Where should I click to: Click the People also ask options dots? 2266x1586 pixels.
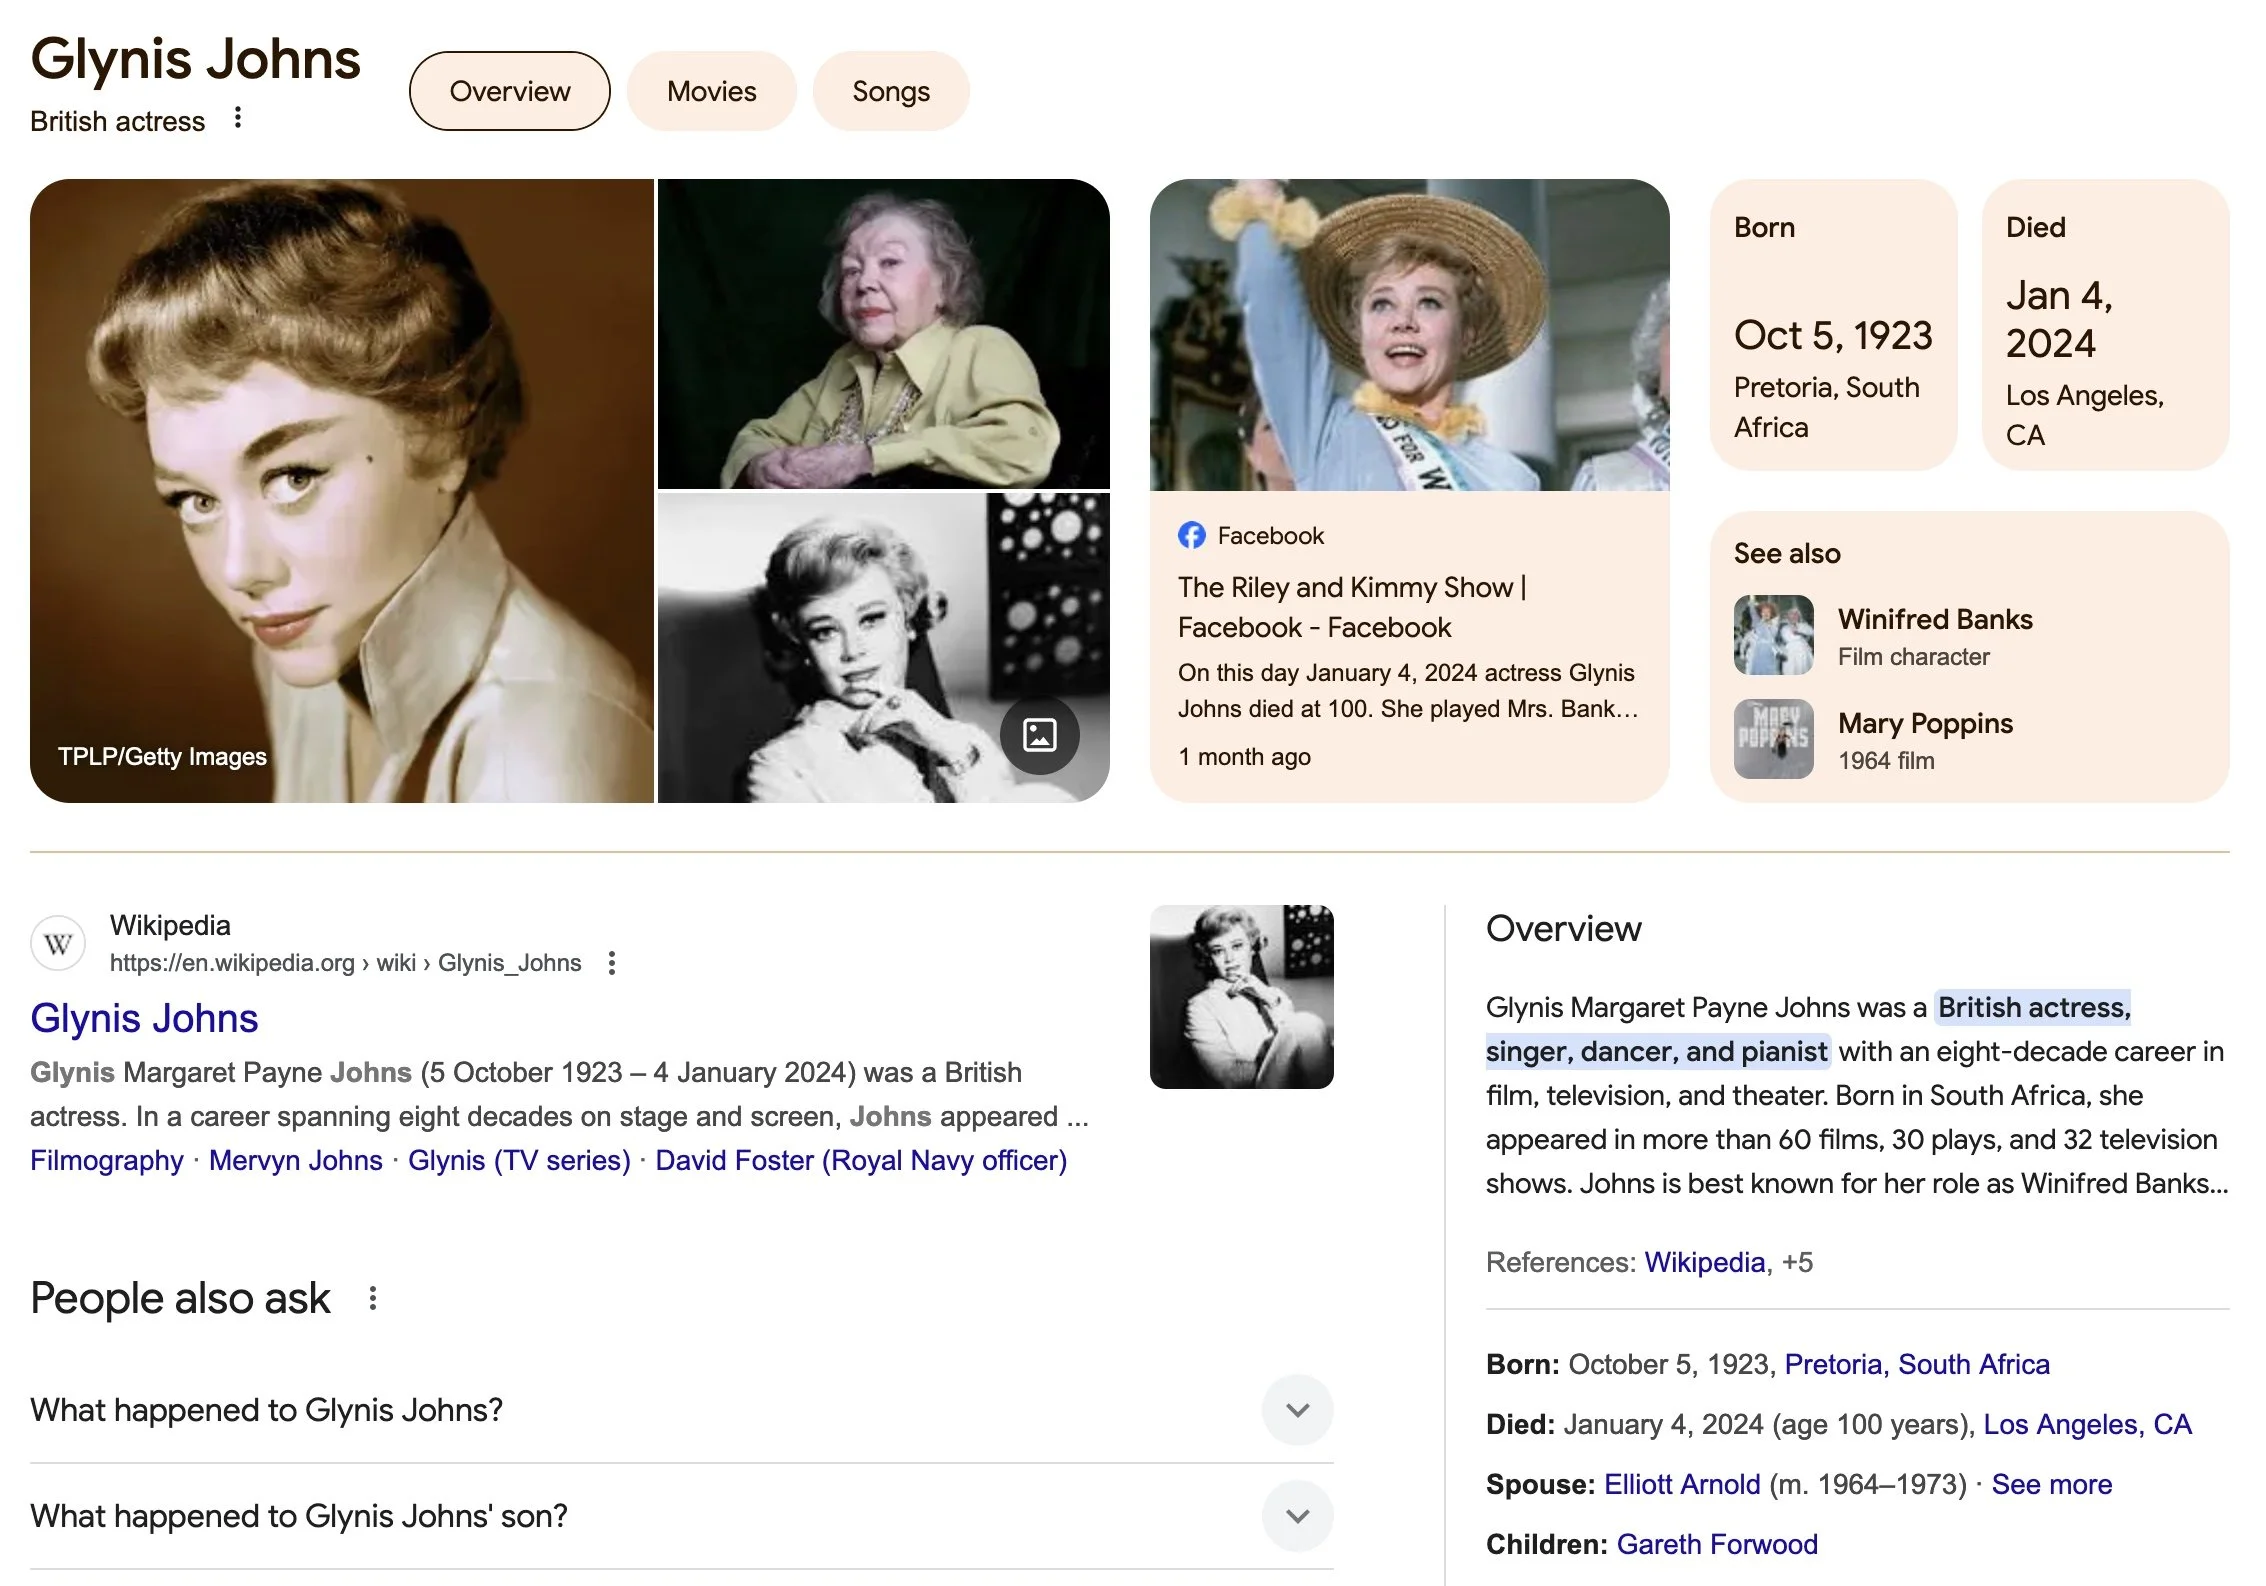click(373, 1298)
